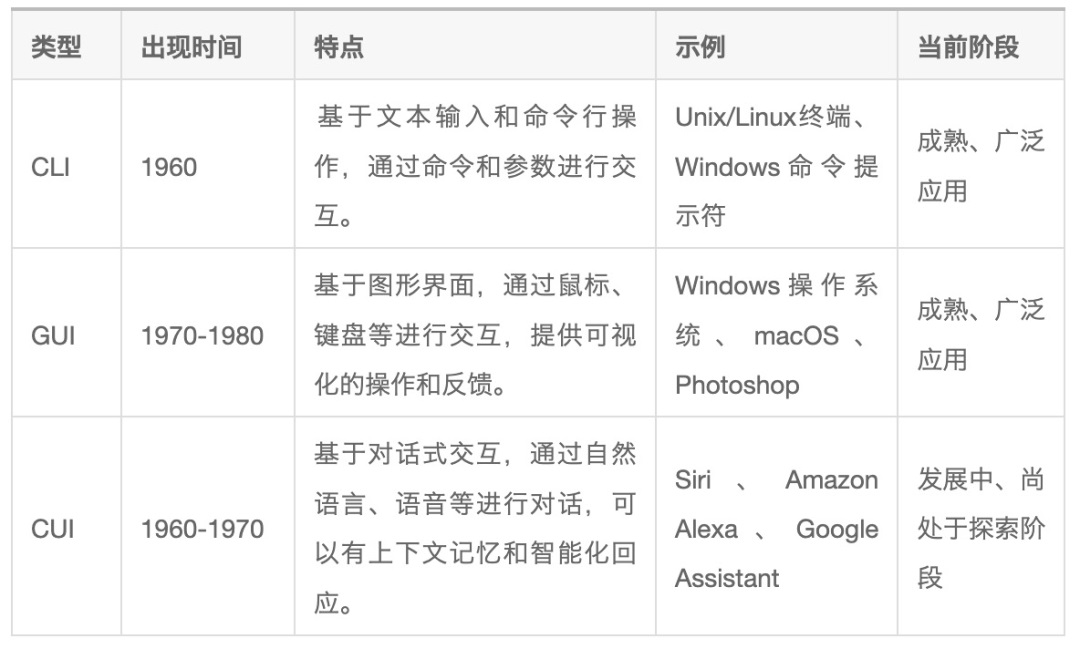Click the CUI type cell

coord(54,528)
